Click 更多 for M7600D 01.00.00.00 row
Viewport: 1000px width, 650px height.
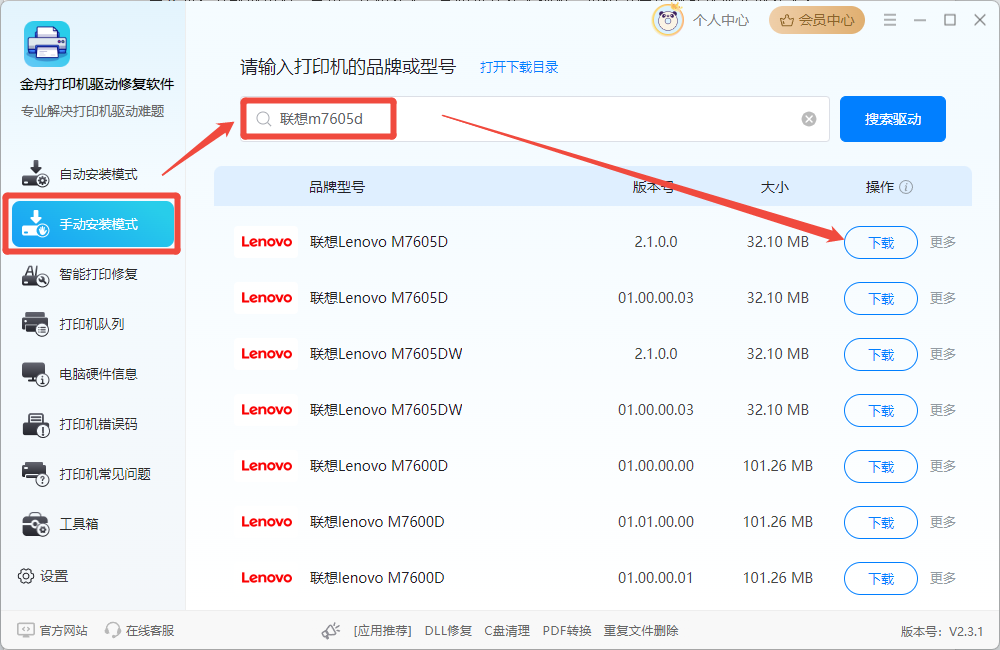(x=943, y=466)
